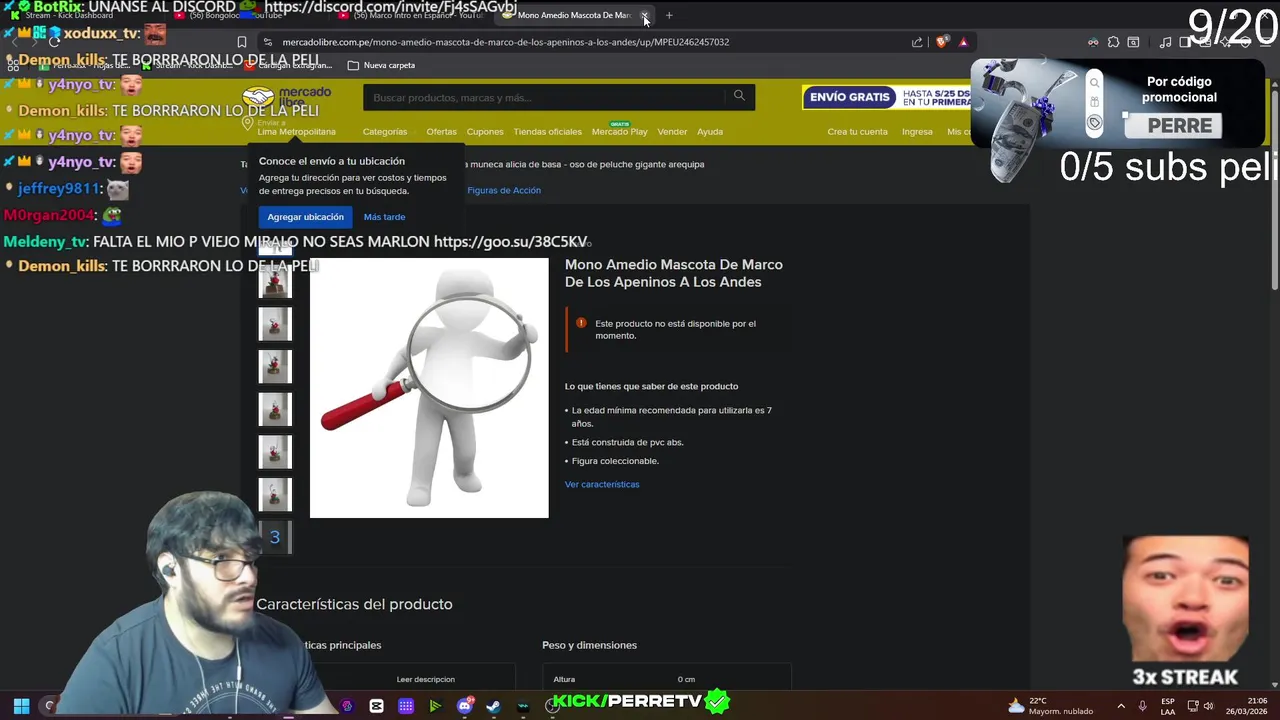
Task: Open the thumbnail tile showing 3 more images
Action: pos(275,537)
